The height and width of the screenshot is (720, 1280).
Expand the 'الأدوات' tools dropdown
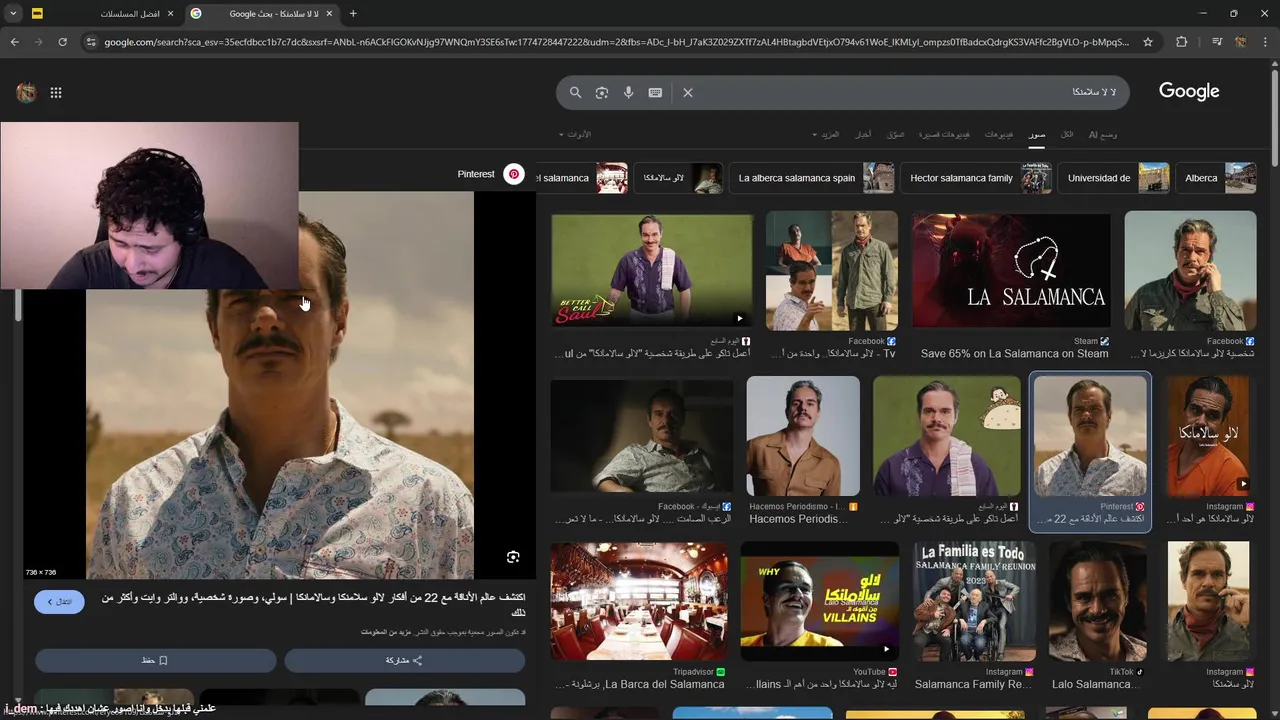pyautogui.click(x=575, y=134)
